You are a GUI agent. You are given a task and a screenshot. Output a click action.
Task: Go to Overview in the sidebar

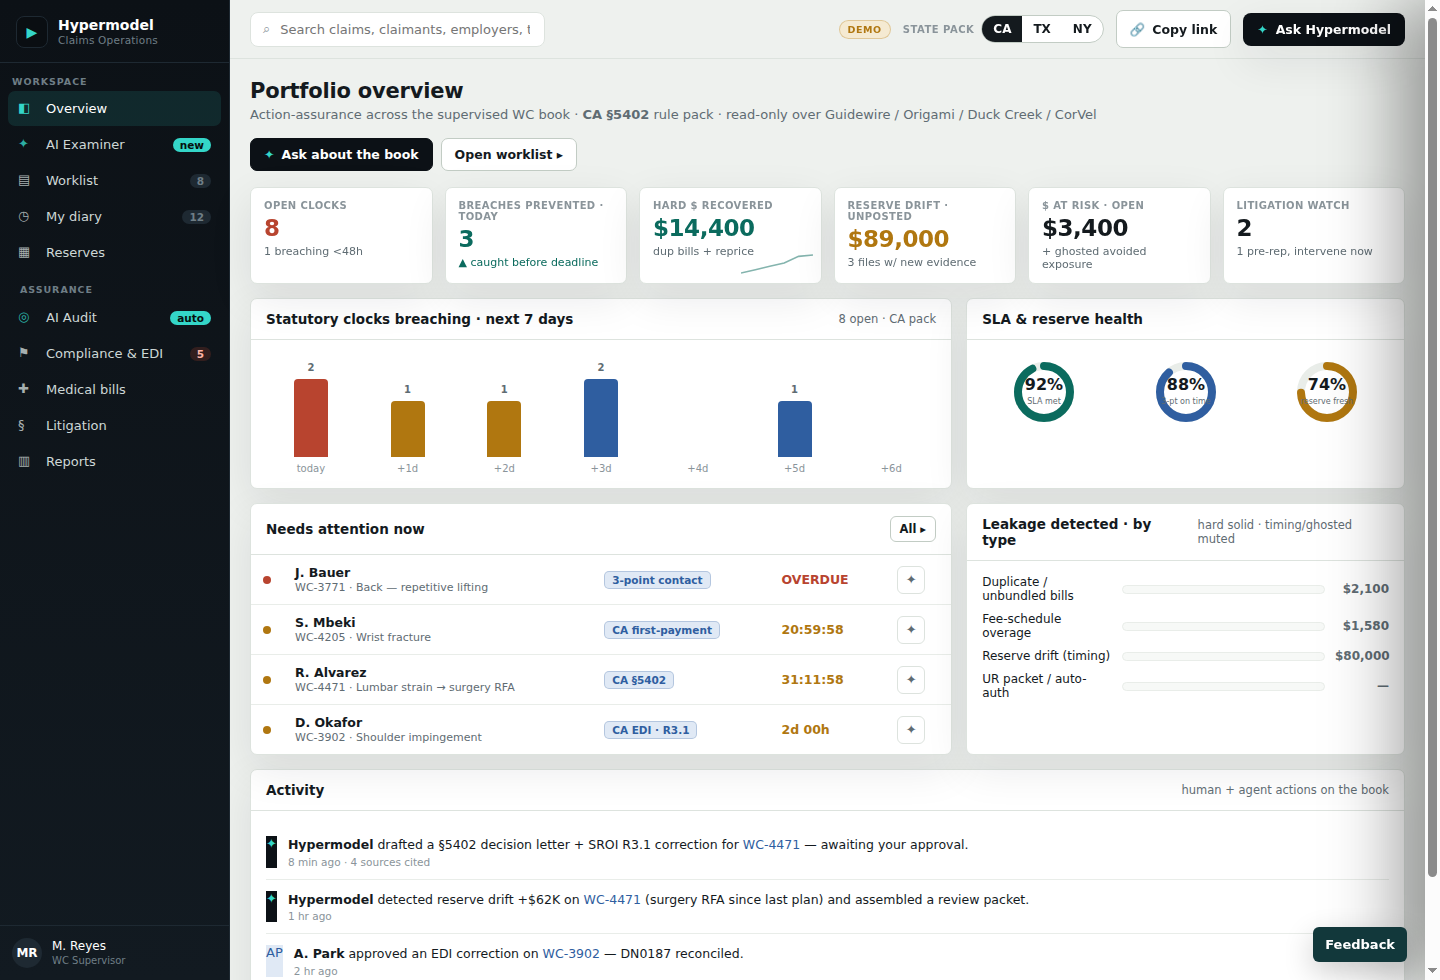pos(114,109)
